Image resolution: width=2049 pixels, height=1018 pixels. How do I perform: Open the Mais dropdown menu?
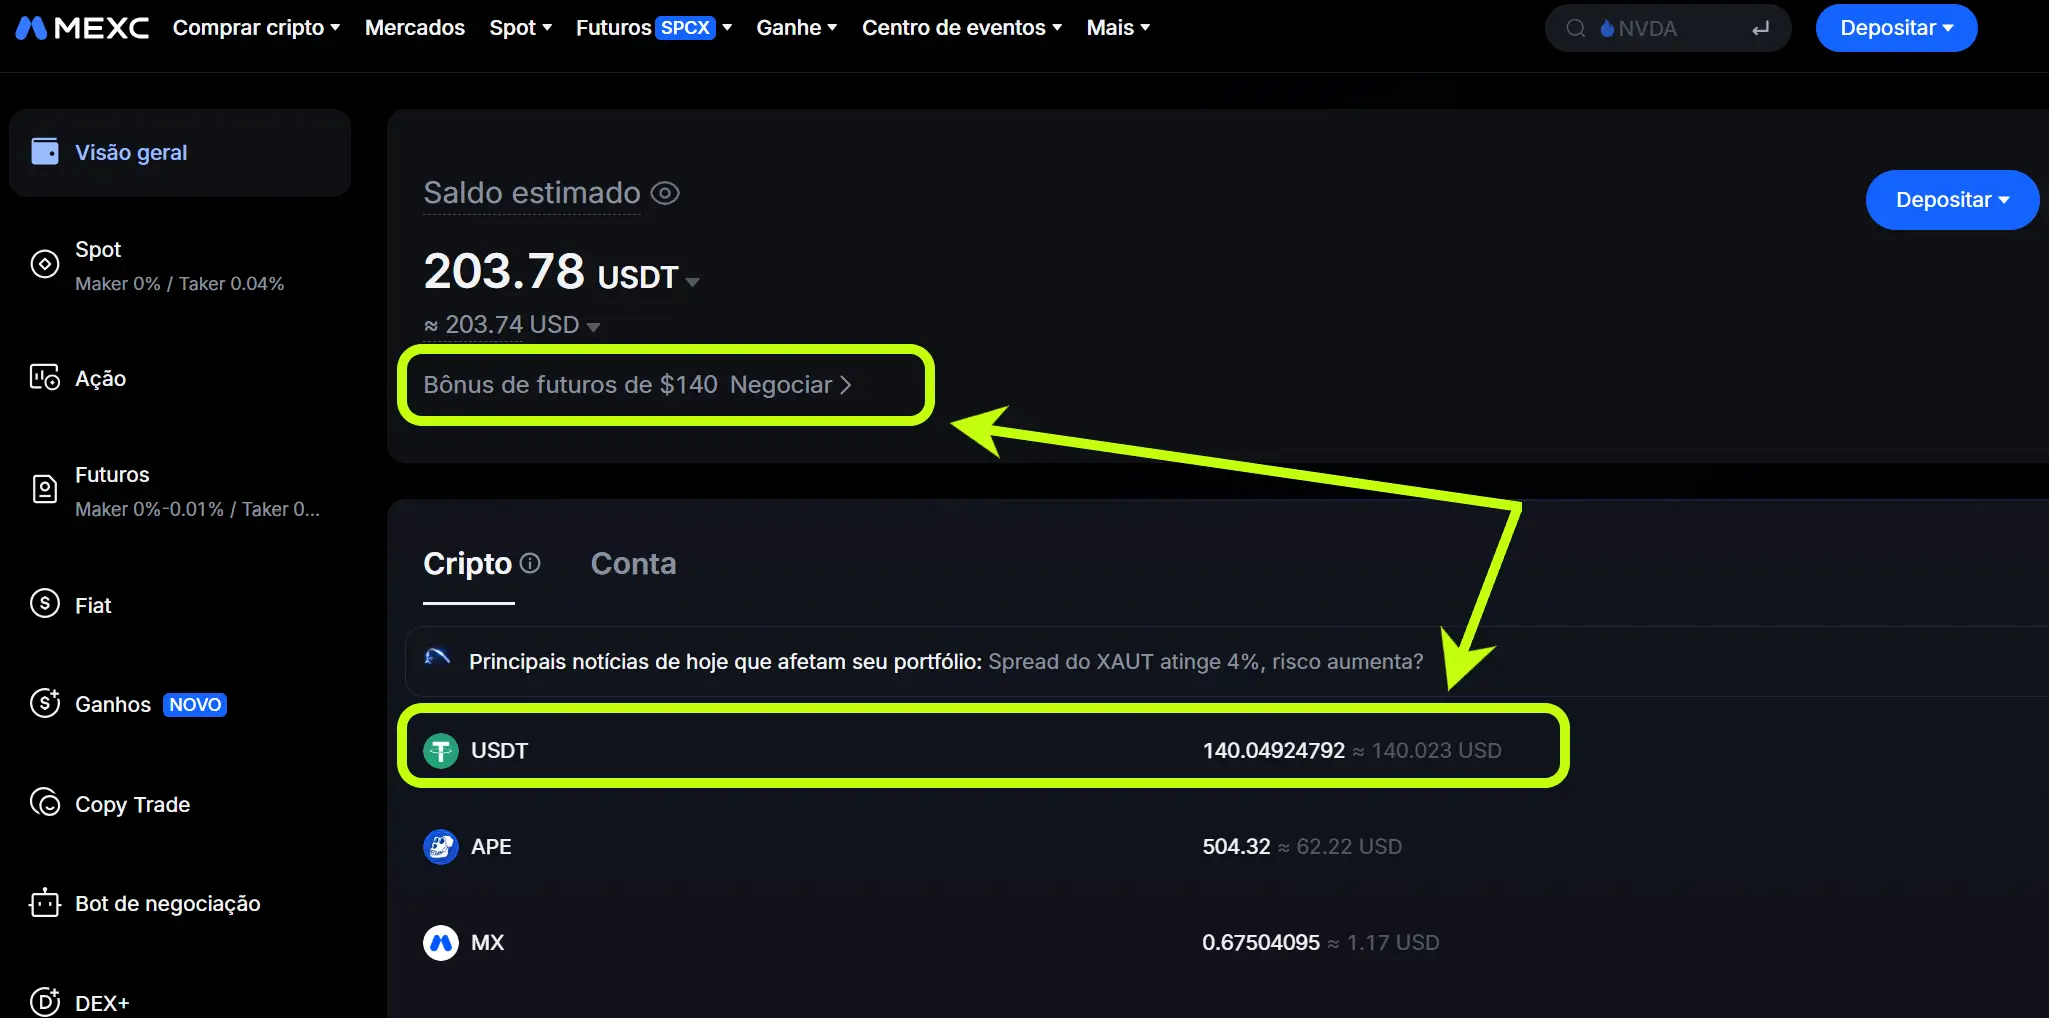pyautogui.click(x=1119, y=28)
